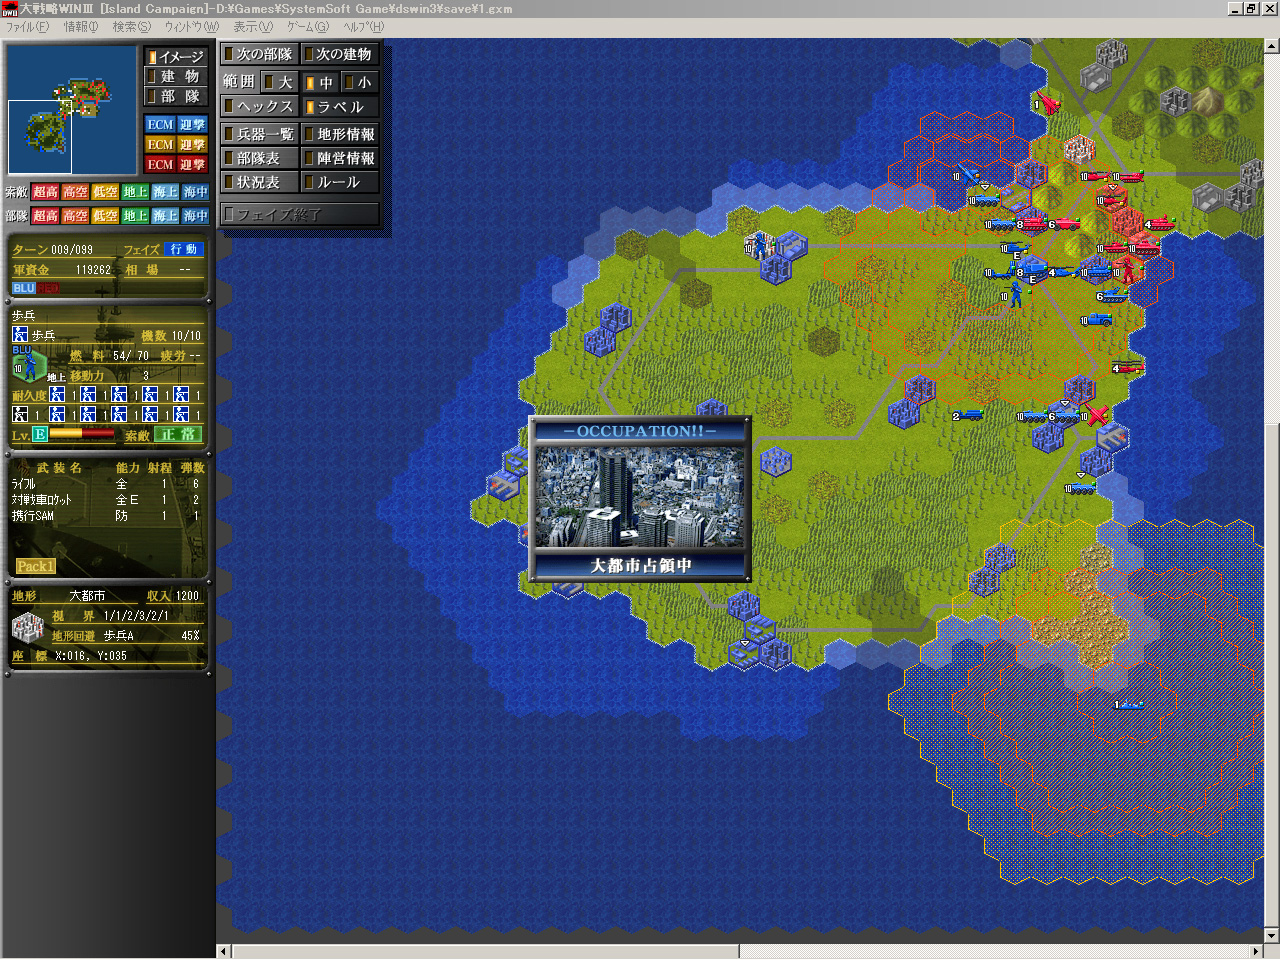
Task: Open the ファイル menu
Action: pyautogui.click(x=27, y=27)
